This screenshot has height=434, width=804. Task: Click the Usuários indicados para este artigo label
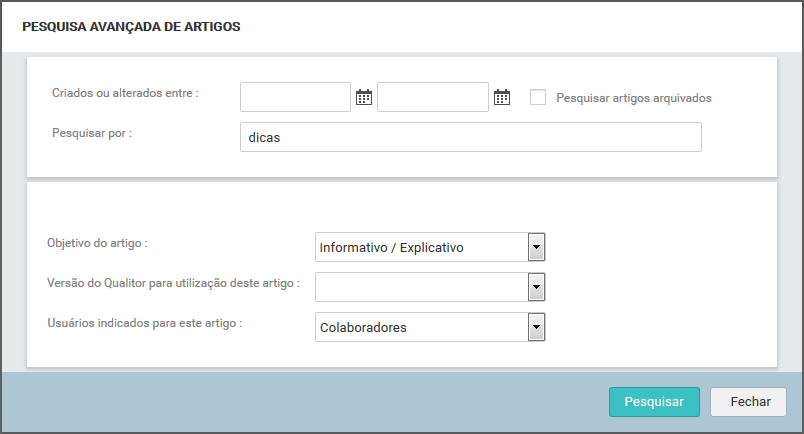click(145, 323)
